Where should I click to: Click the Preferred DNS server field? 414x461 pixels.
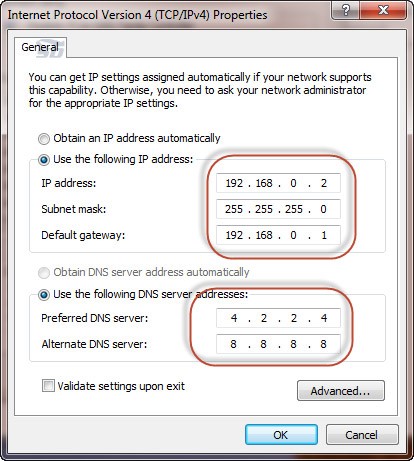click(278, 318)
